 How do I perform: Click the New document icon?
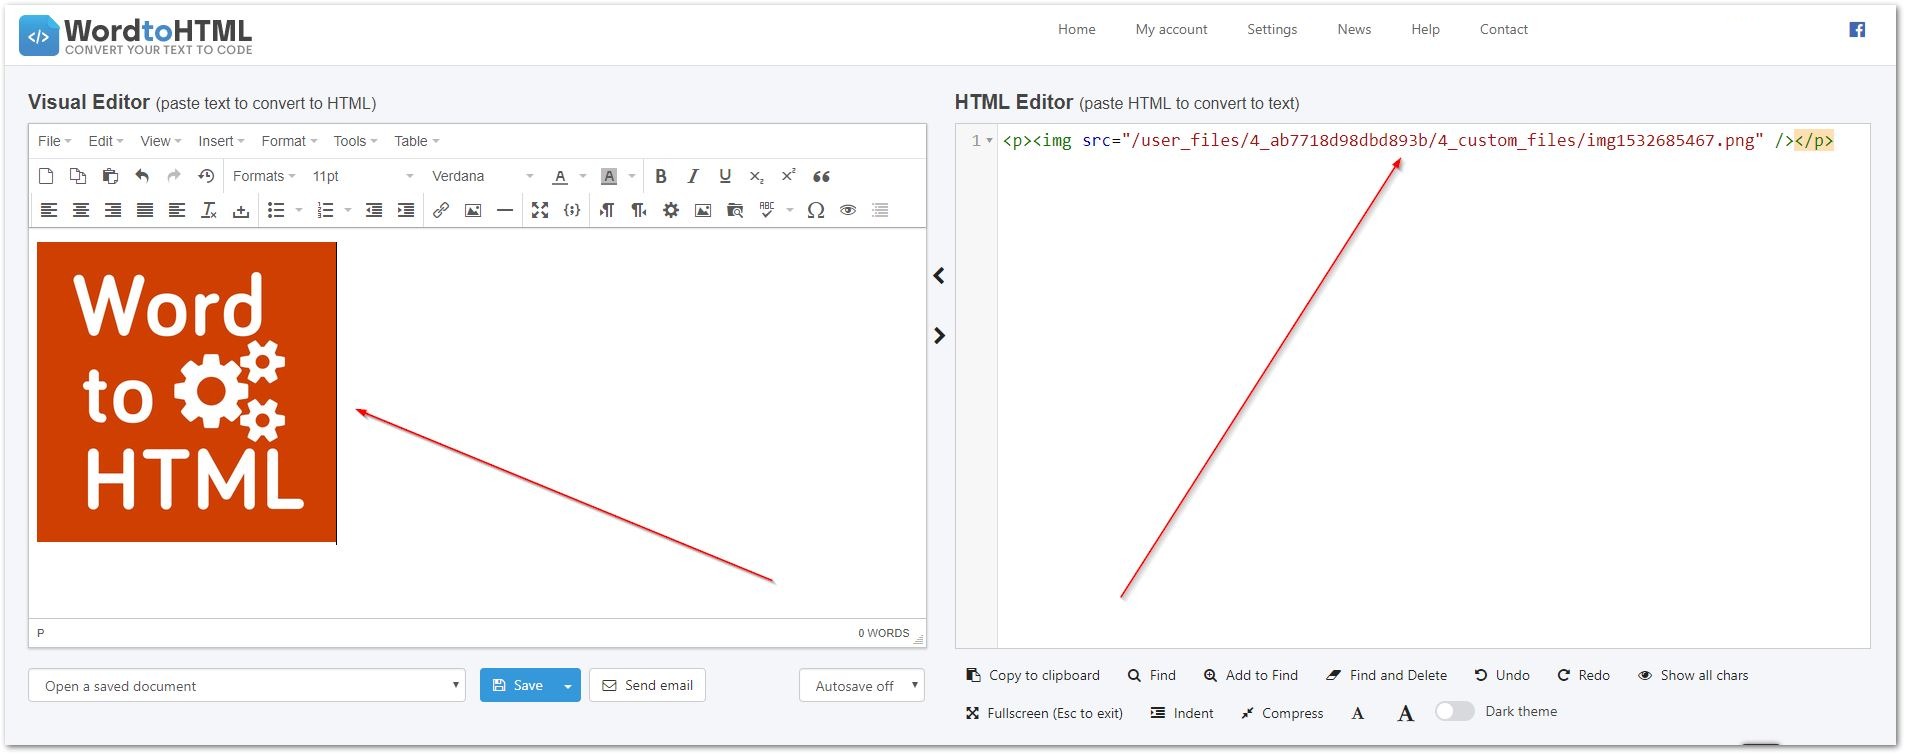point(46,176)
